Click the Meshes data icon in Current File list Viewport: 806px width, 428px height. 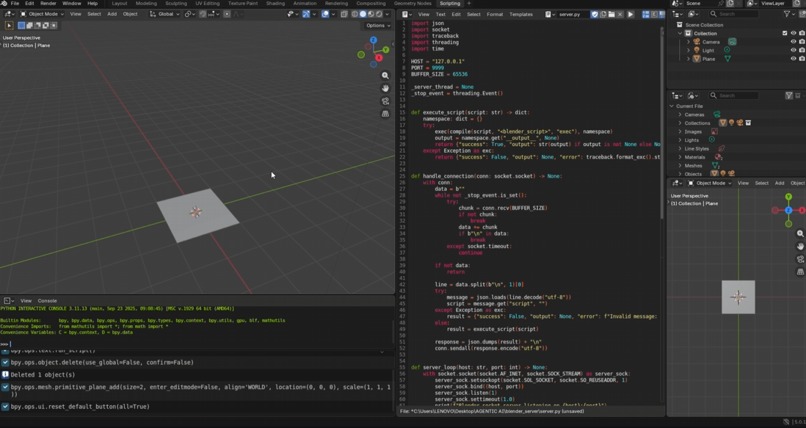click(715, 165)
